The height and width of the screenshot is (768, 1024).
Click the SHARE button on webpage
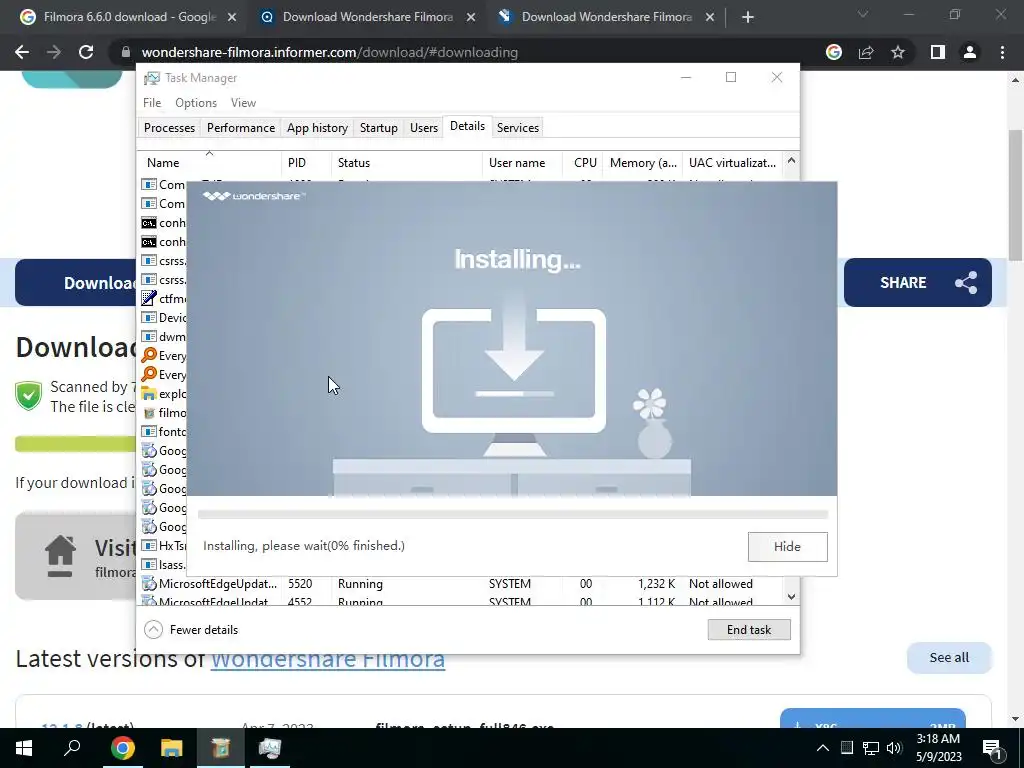(918, 283)
